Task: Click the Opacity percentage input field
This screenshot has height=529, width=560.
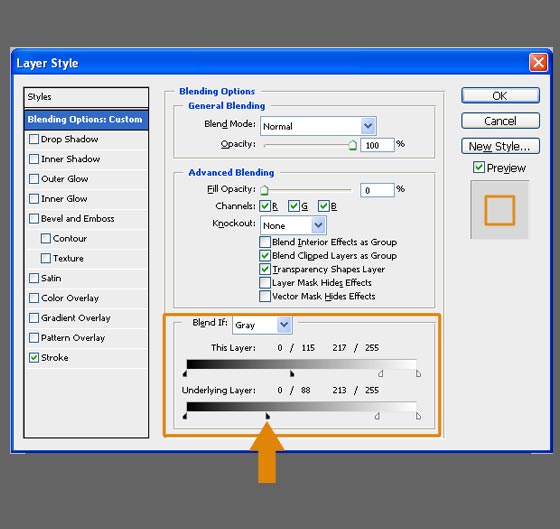Action: [377, 145]
